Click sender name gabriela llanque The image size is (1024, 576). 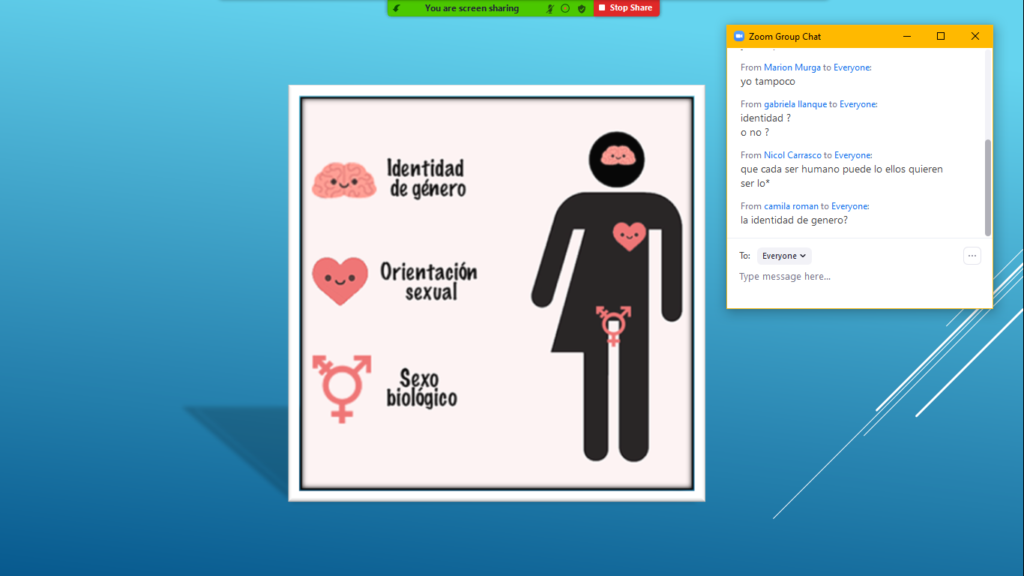pos(795,104)
